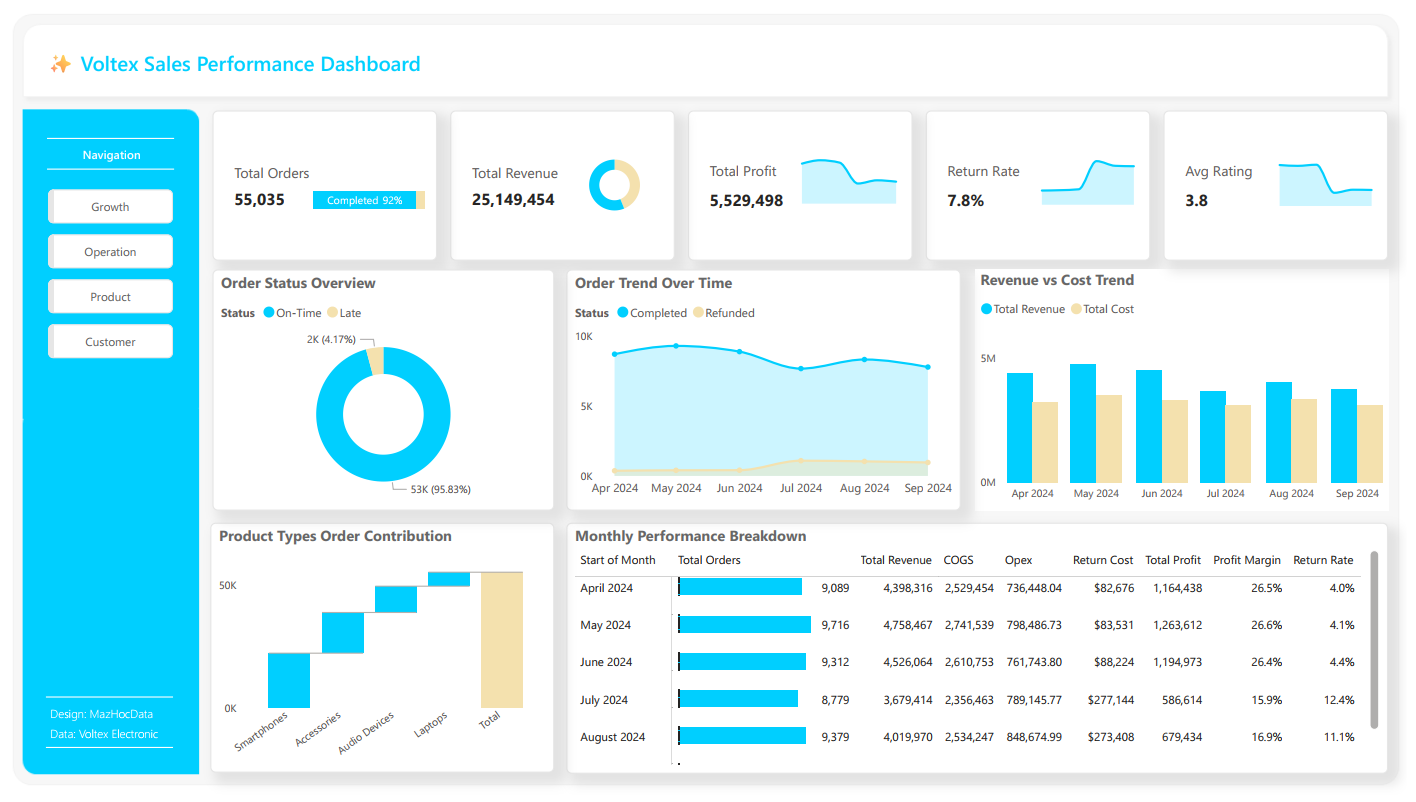Click the Design: MazHocData credit text

coord(101,714)
